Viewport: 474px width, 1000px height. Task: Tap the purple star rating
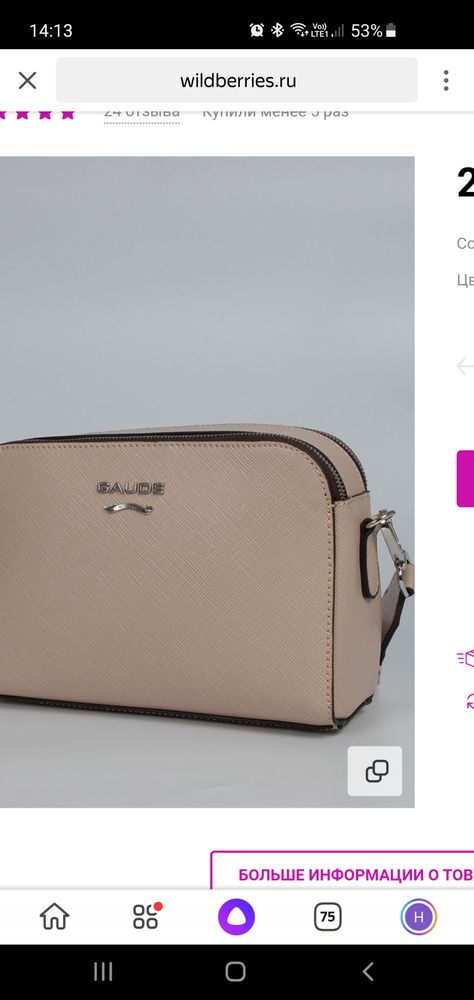coord(37,114)
